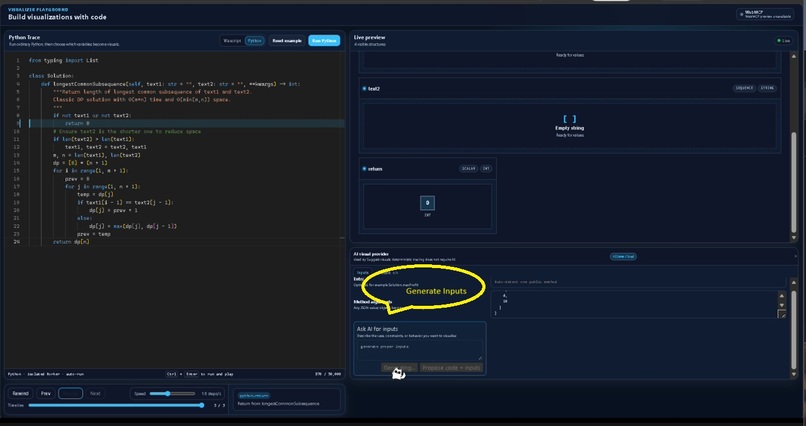This screenshot has width=806, height=426.
Task: Click the Reset example button
Action: point(287,41)
